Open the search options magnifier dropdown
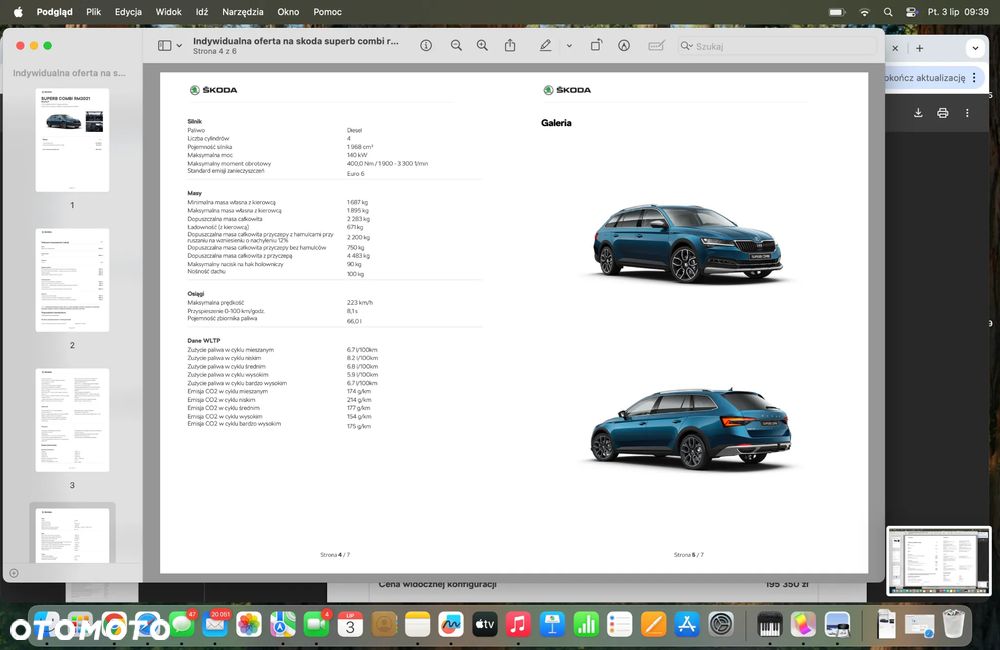 click(x=687, y=46)
